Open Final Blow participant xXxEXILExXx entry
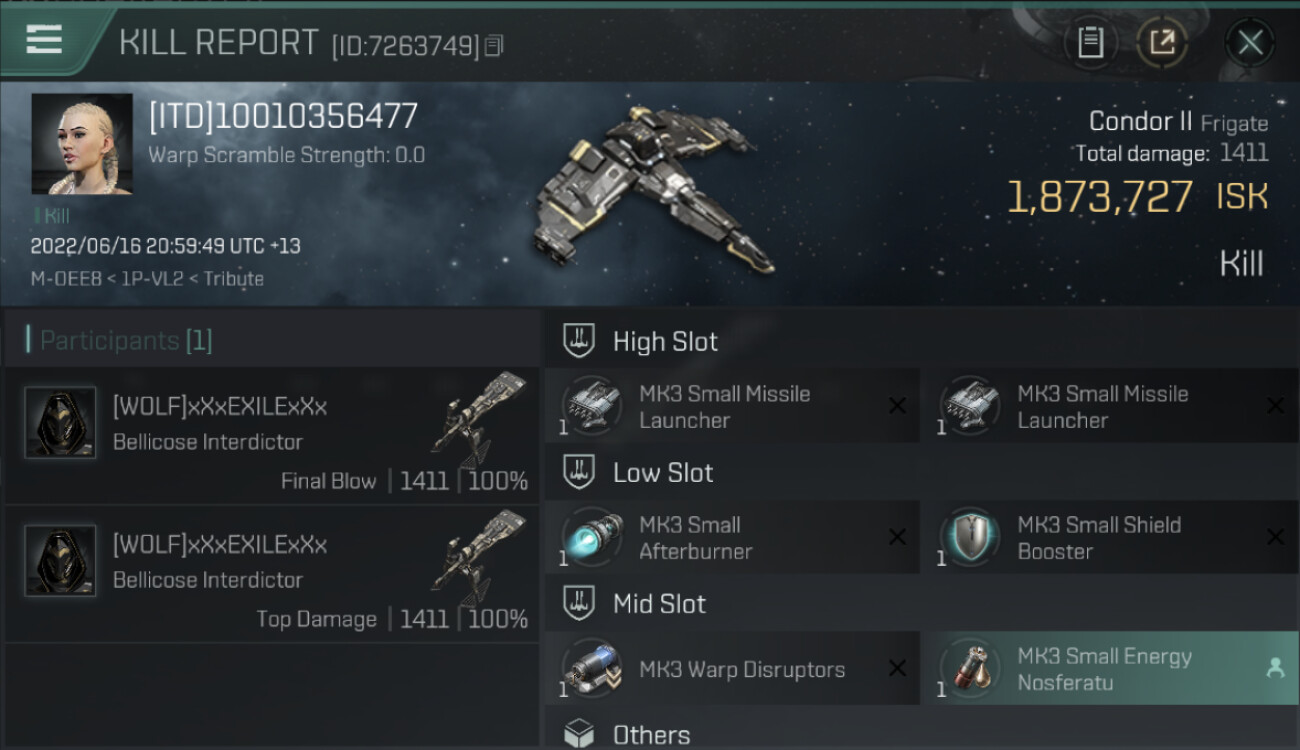 [271, 435]
